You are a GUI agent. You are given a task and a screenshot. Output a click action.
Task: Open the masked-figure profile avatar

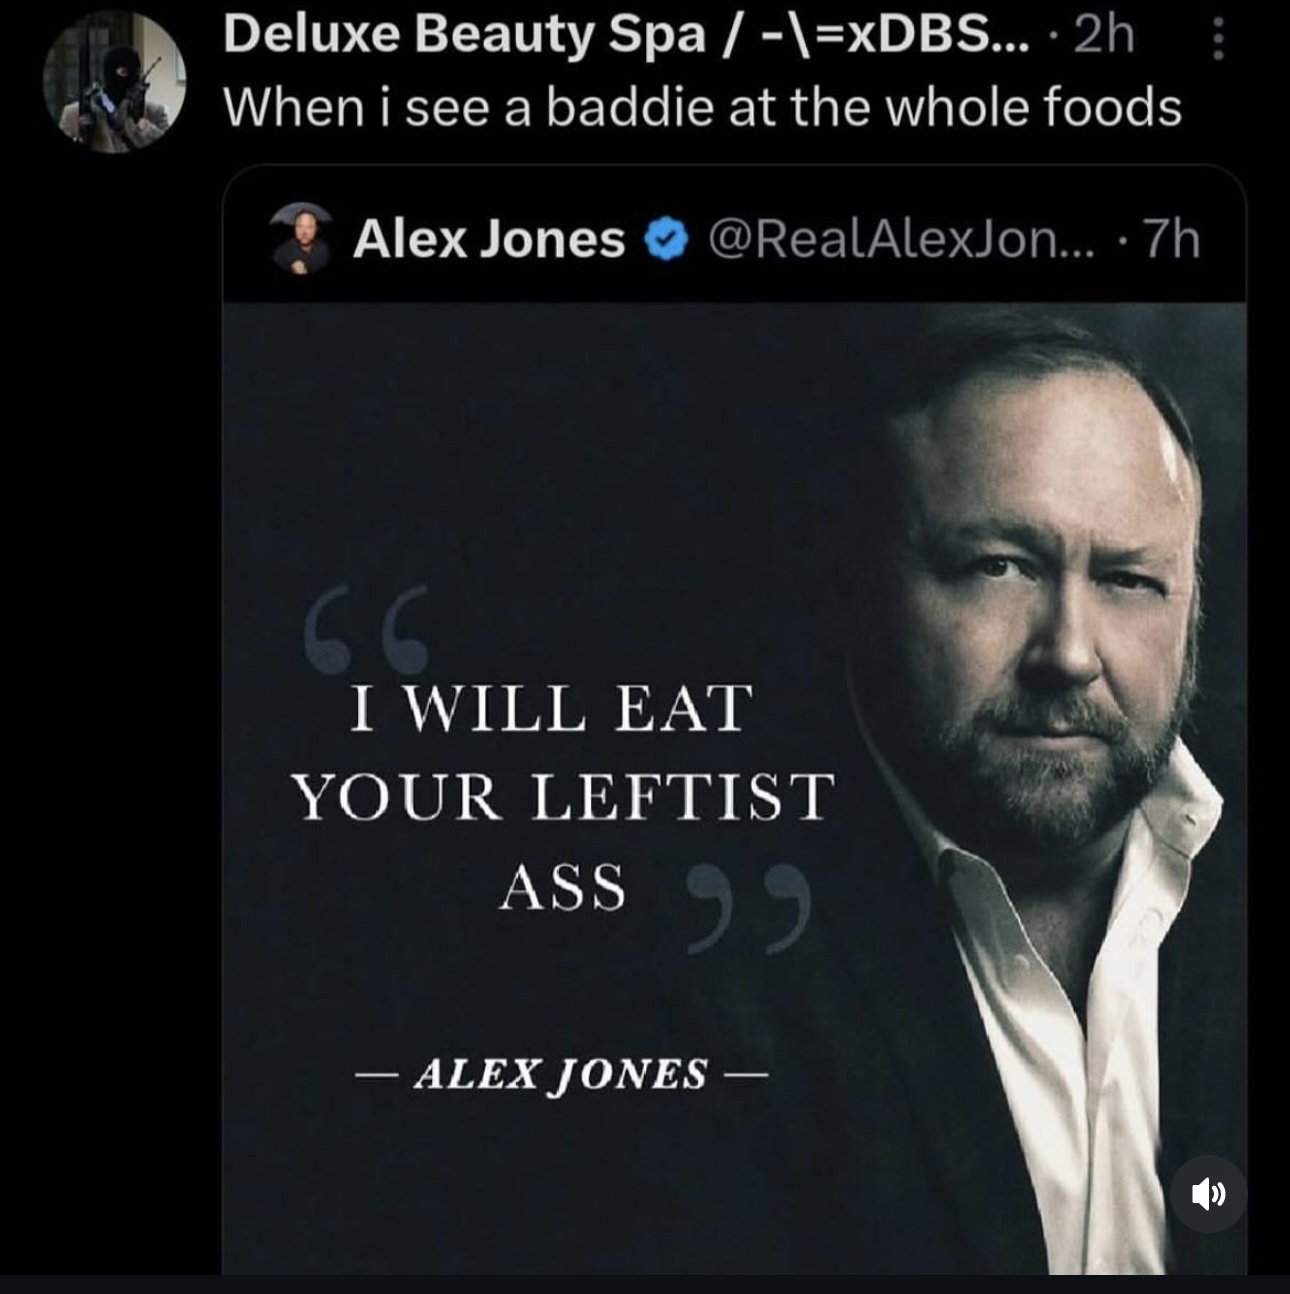tap(116, 82)
